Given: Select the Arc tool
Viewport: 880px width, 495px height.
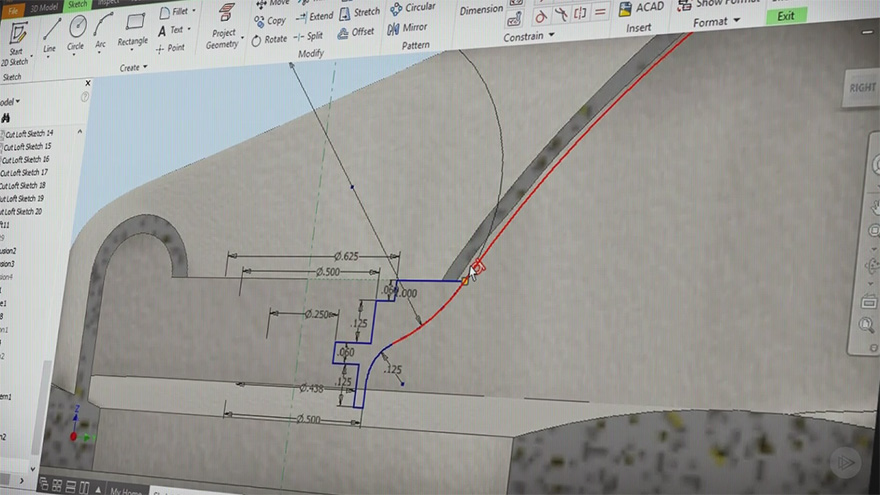Looking at the screenshot, I should point(102,32).
